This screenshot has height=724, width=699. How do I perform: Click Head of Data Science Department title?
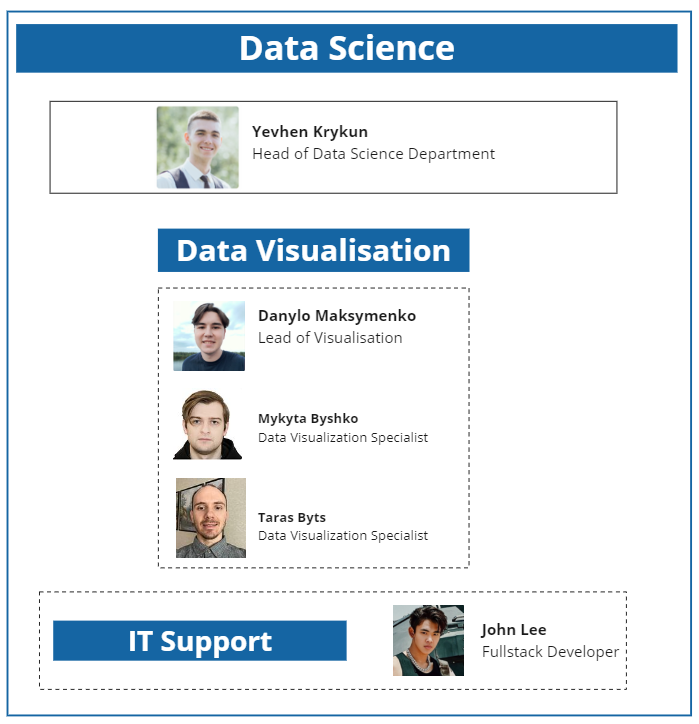pyautogui.click(x=373, y=154)
